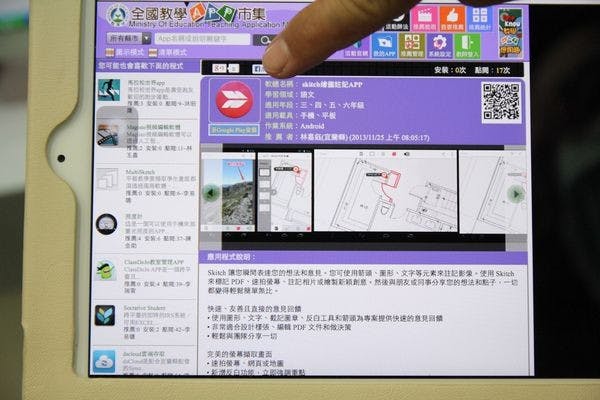
Task: Tap the 安裝:0次 install count text
Action: tap(450, 70)
